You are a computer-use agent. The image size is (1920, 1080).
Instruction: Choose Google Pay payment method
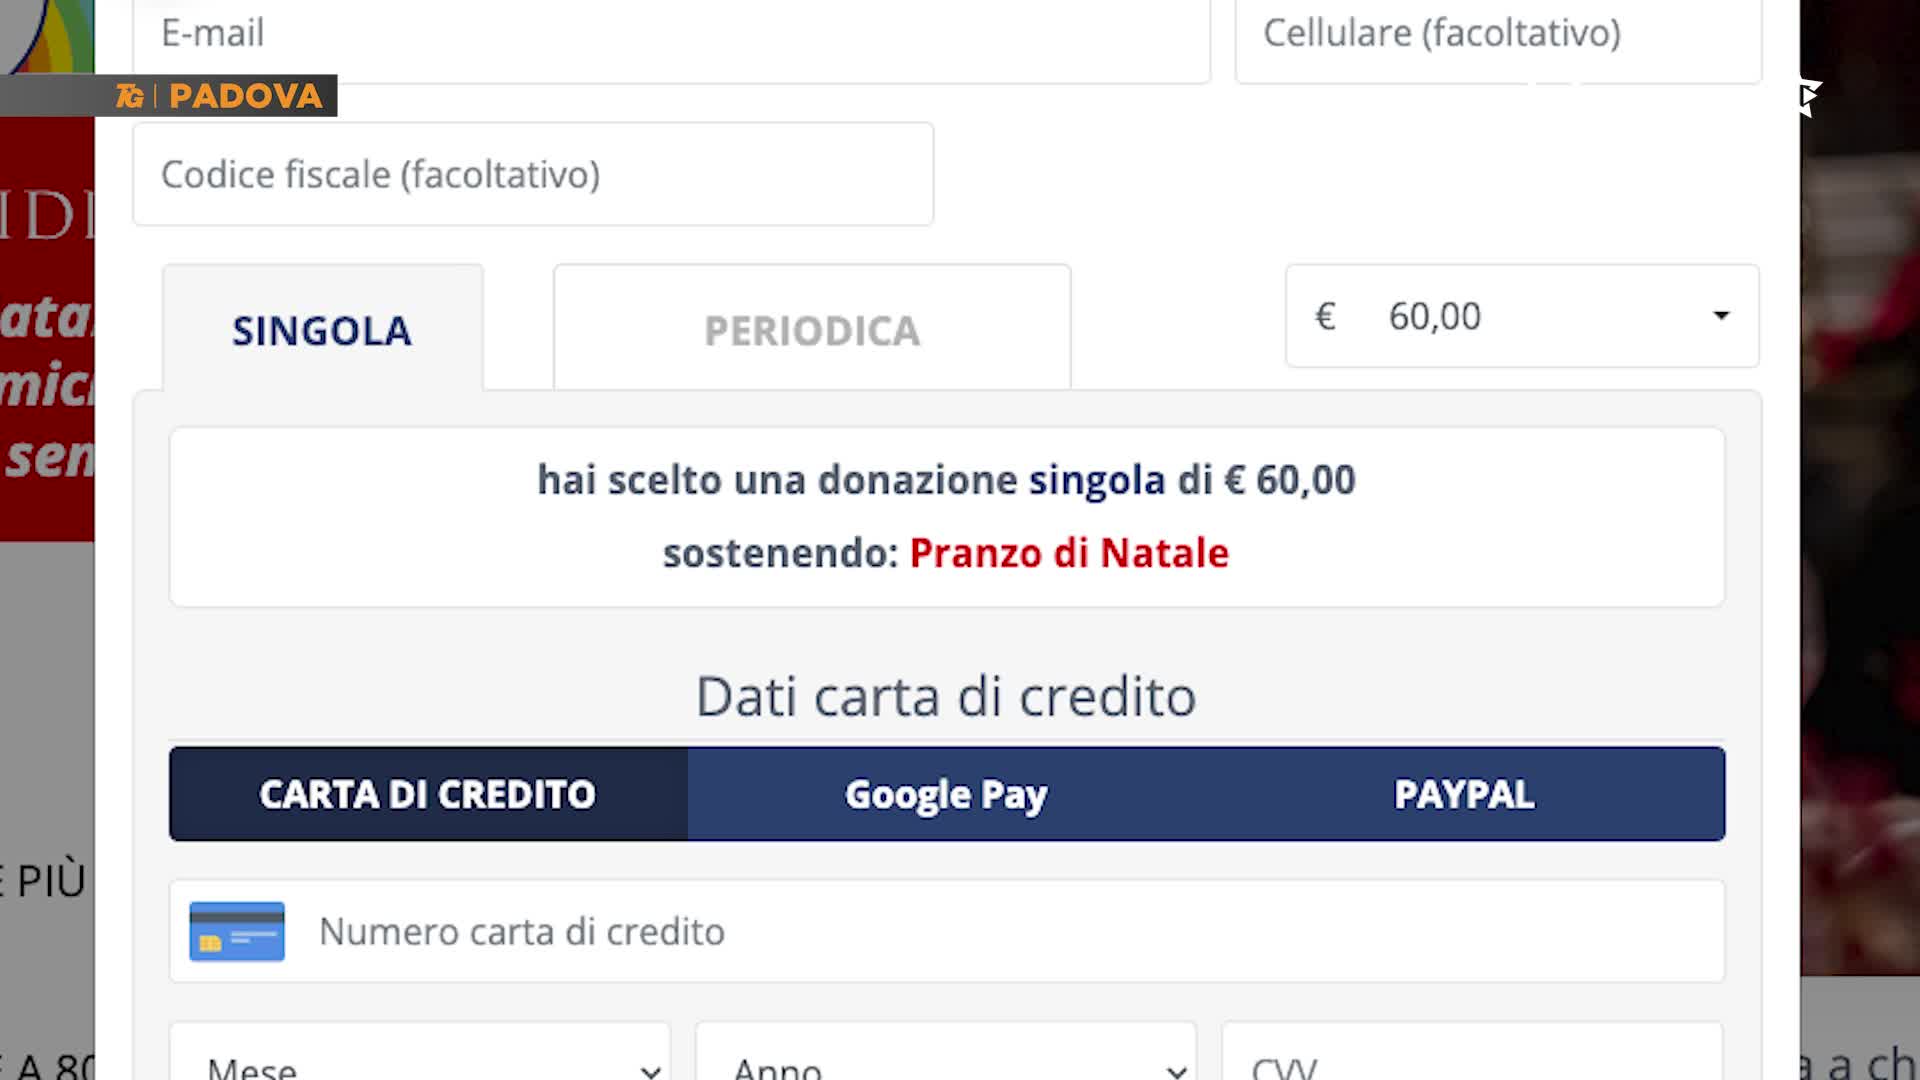946,794
